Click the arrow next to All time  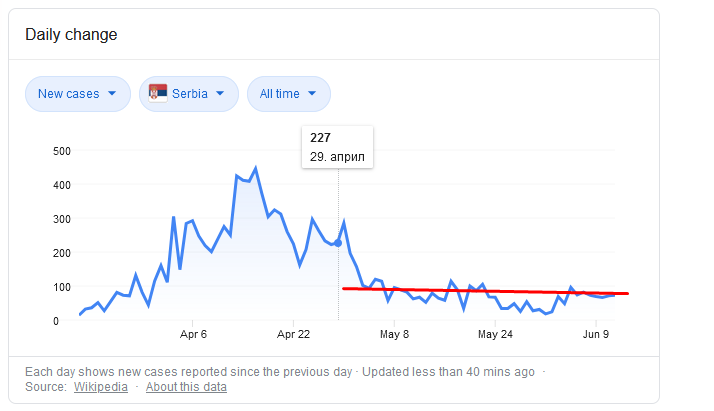pos(312,93)
